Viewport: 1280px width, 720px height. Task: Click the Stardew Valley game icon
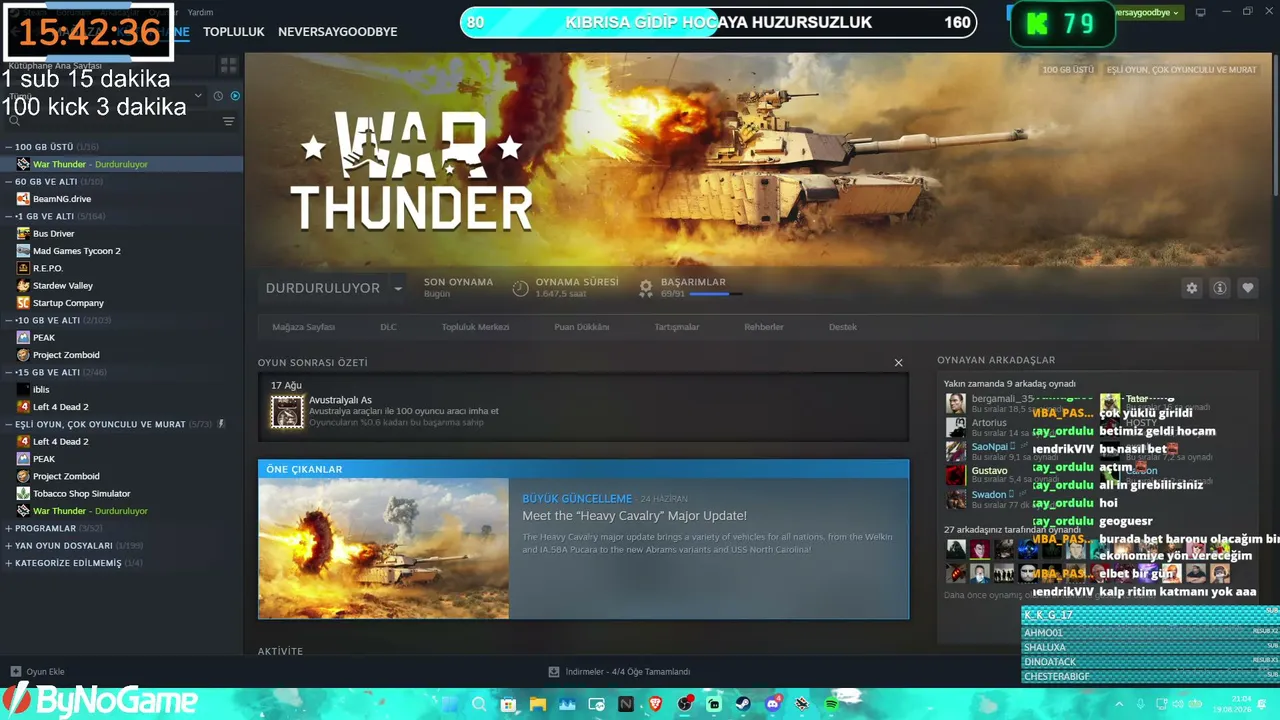(24, 286)
